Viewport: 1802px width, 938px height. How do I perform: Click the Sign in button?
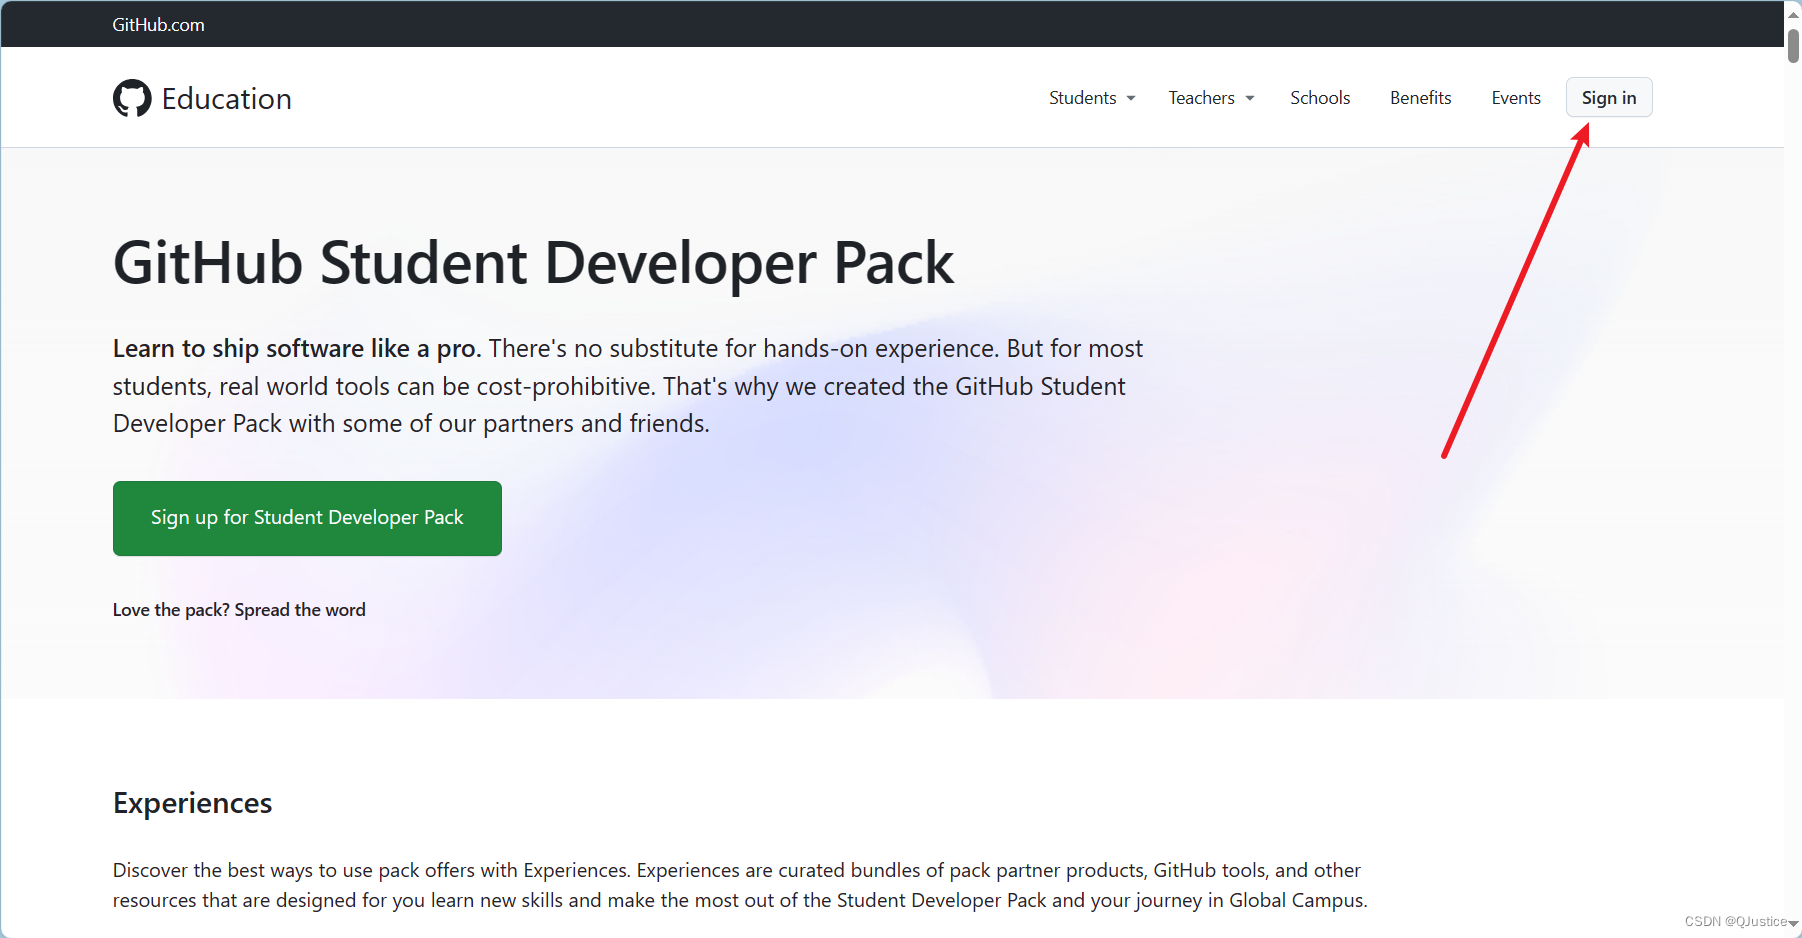tap(1608, 97)
